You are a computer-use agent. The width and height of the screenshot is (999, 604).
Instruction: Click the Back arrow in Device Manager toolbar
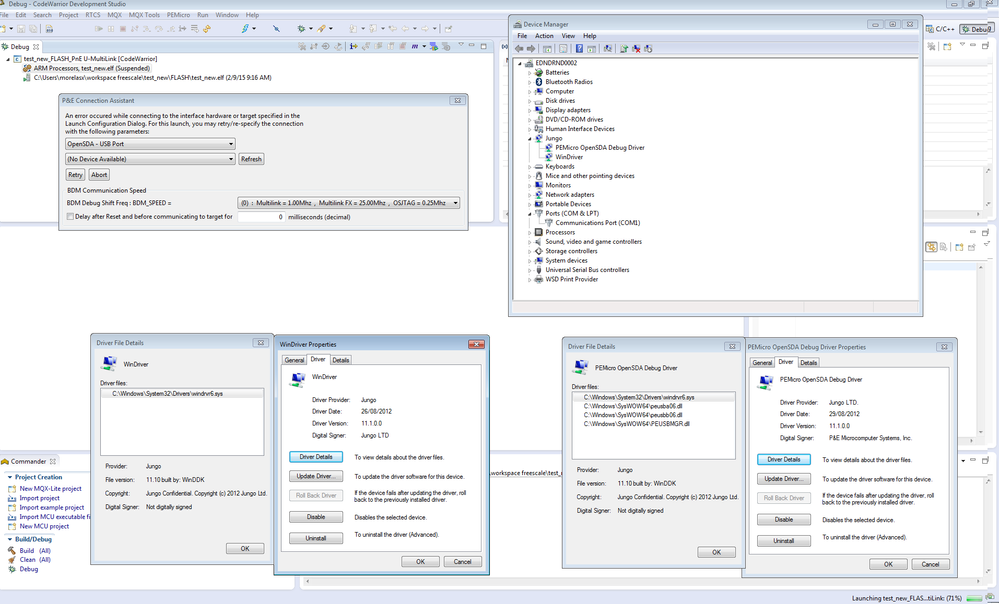coord(519,48)
